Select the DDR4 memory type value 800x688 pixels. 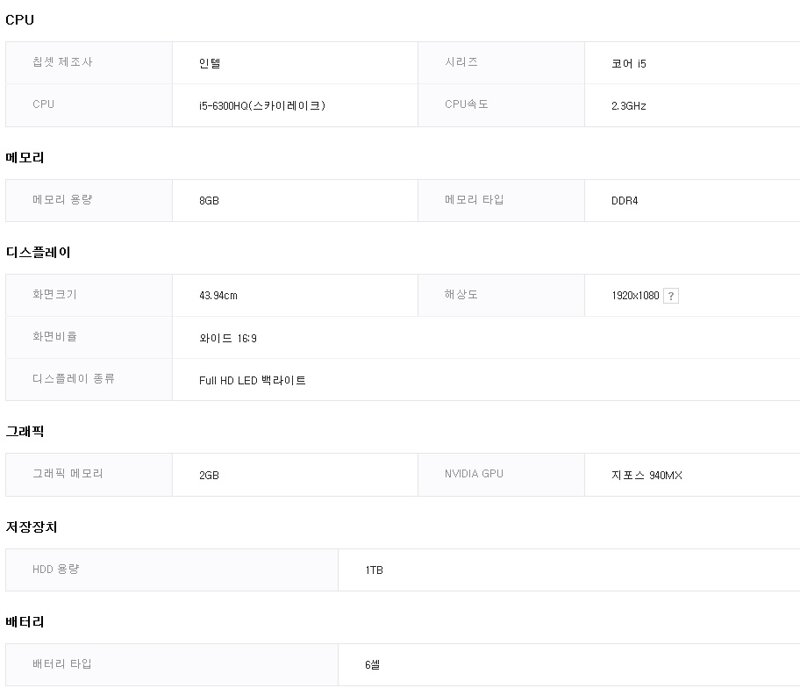coord(624,201)
